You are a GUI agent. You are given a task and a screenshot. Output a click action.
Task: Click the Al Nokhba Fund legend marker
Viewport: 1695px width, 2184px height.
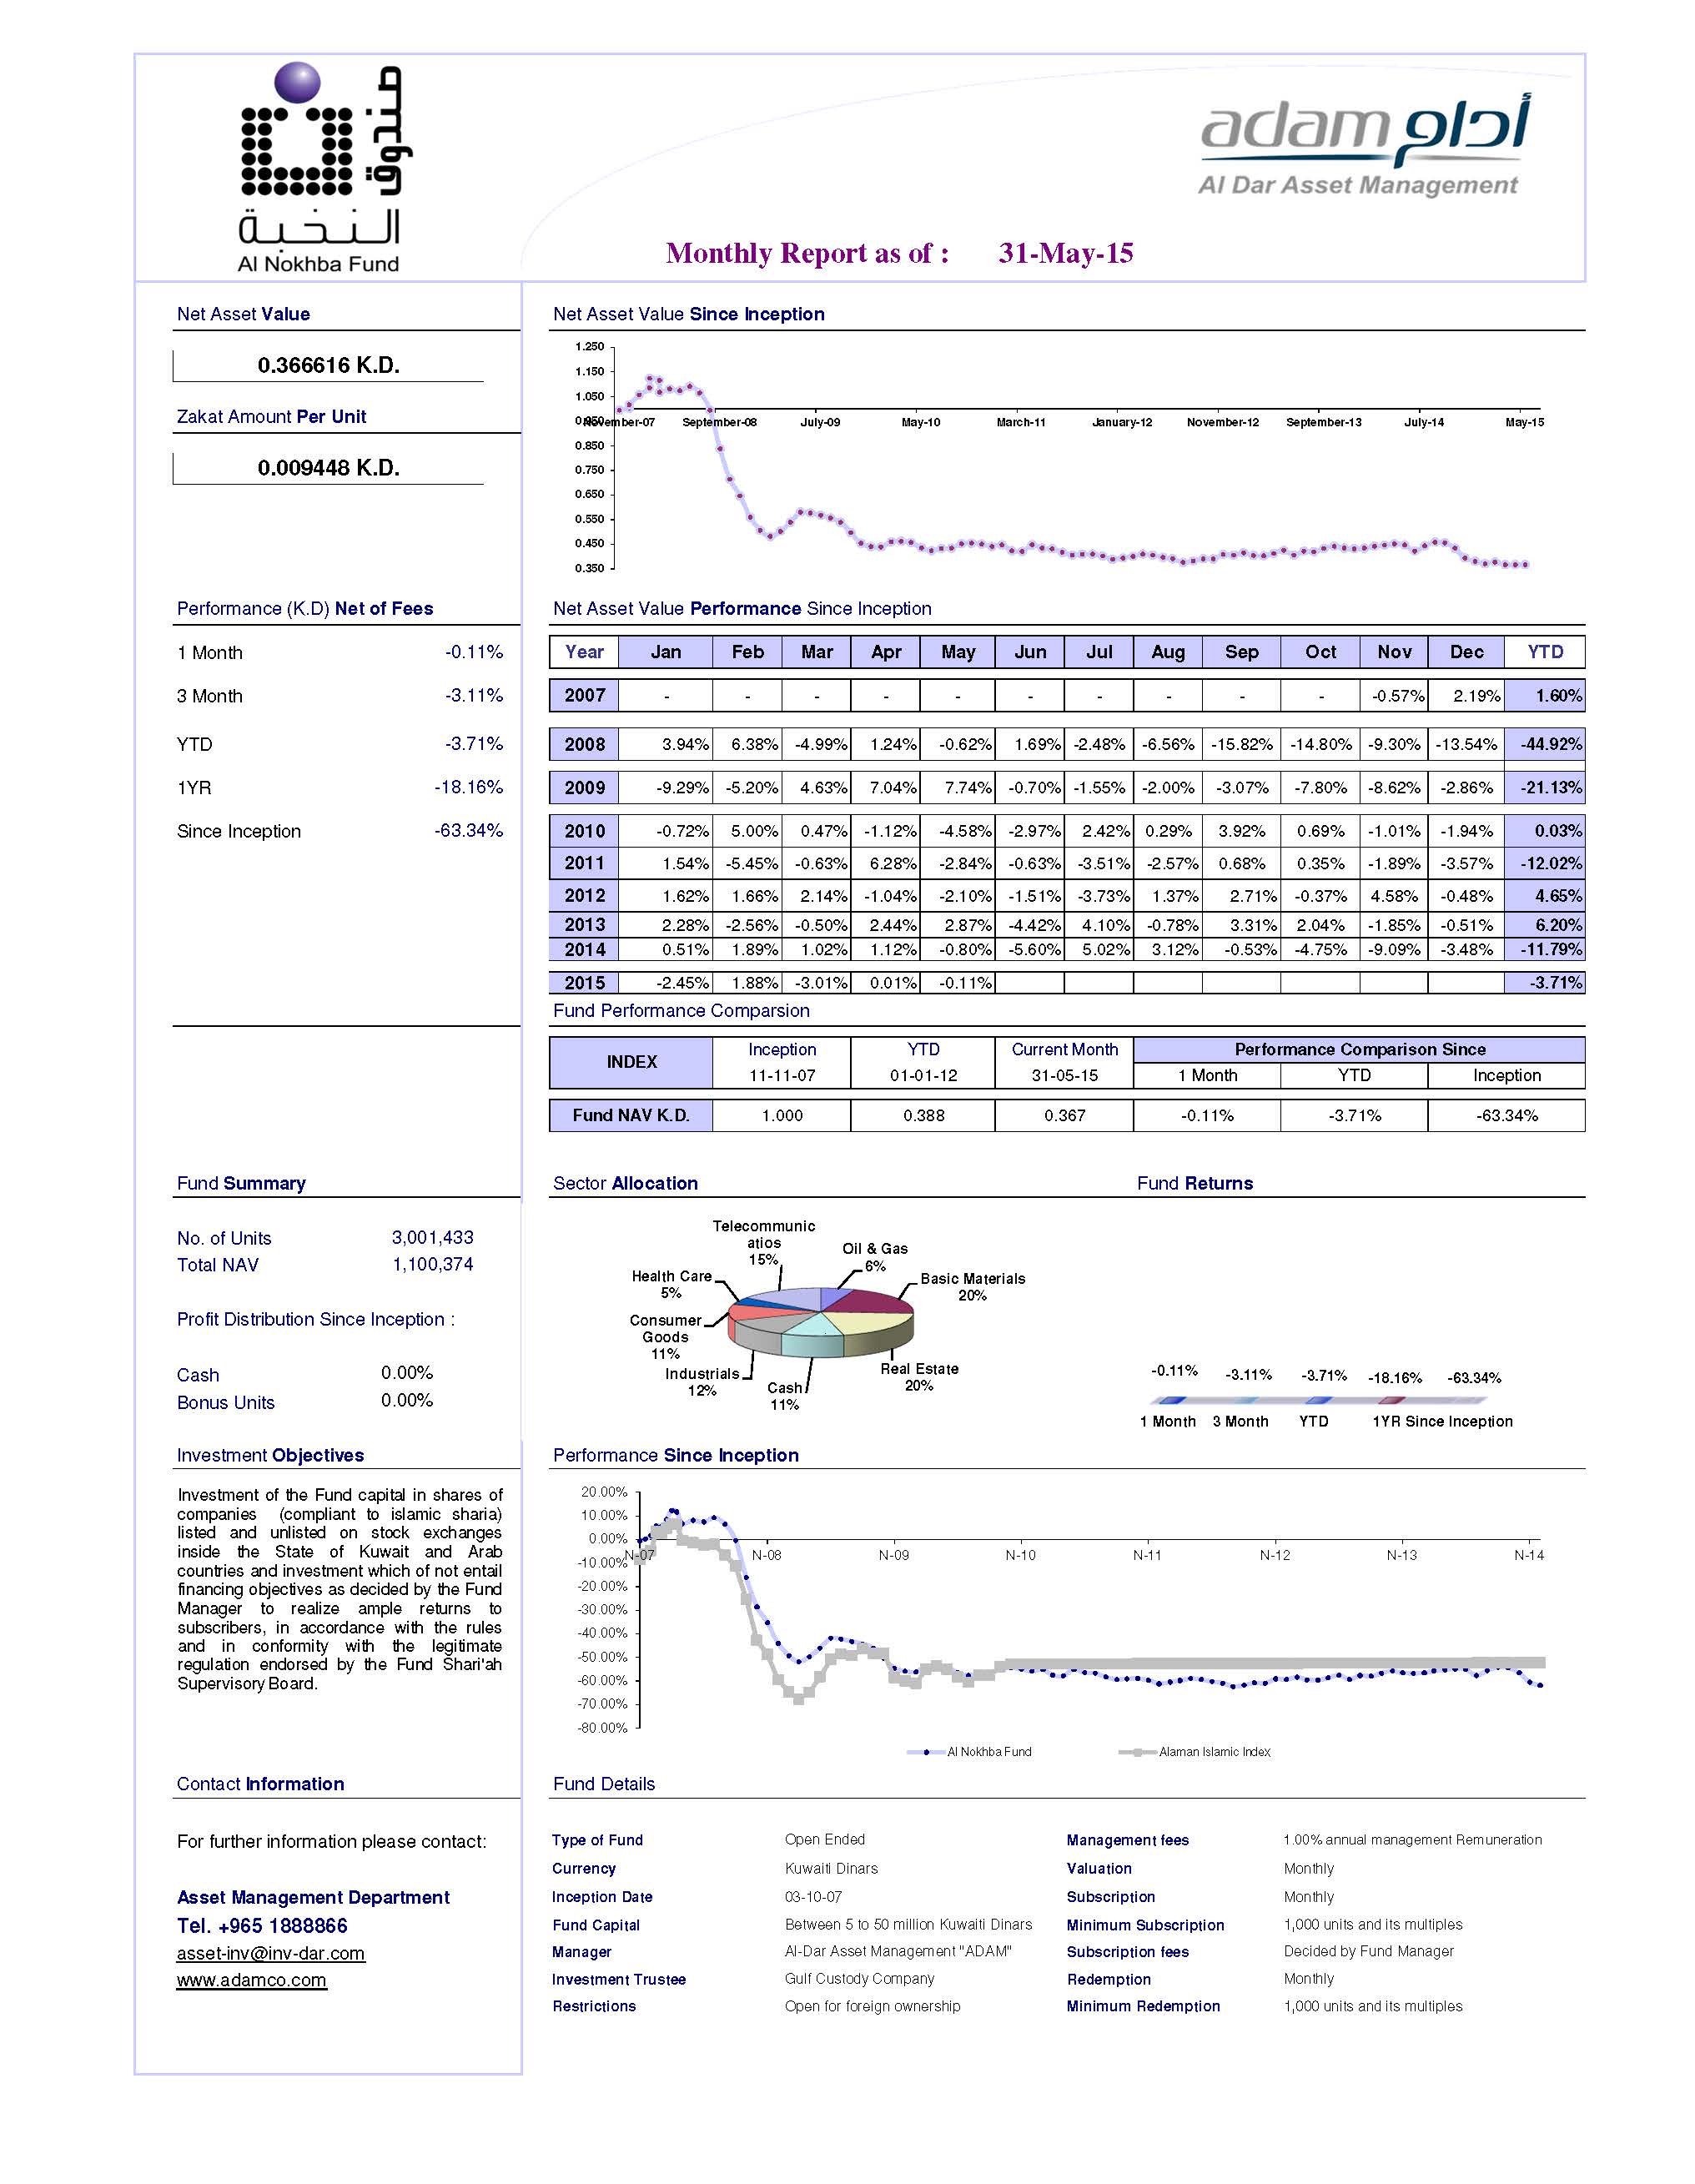(927, 1751)
